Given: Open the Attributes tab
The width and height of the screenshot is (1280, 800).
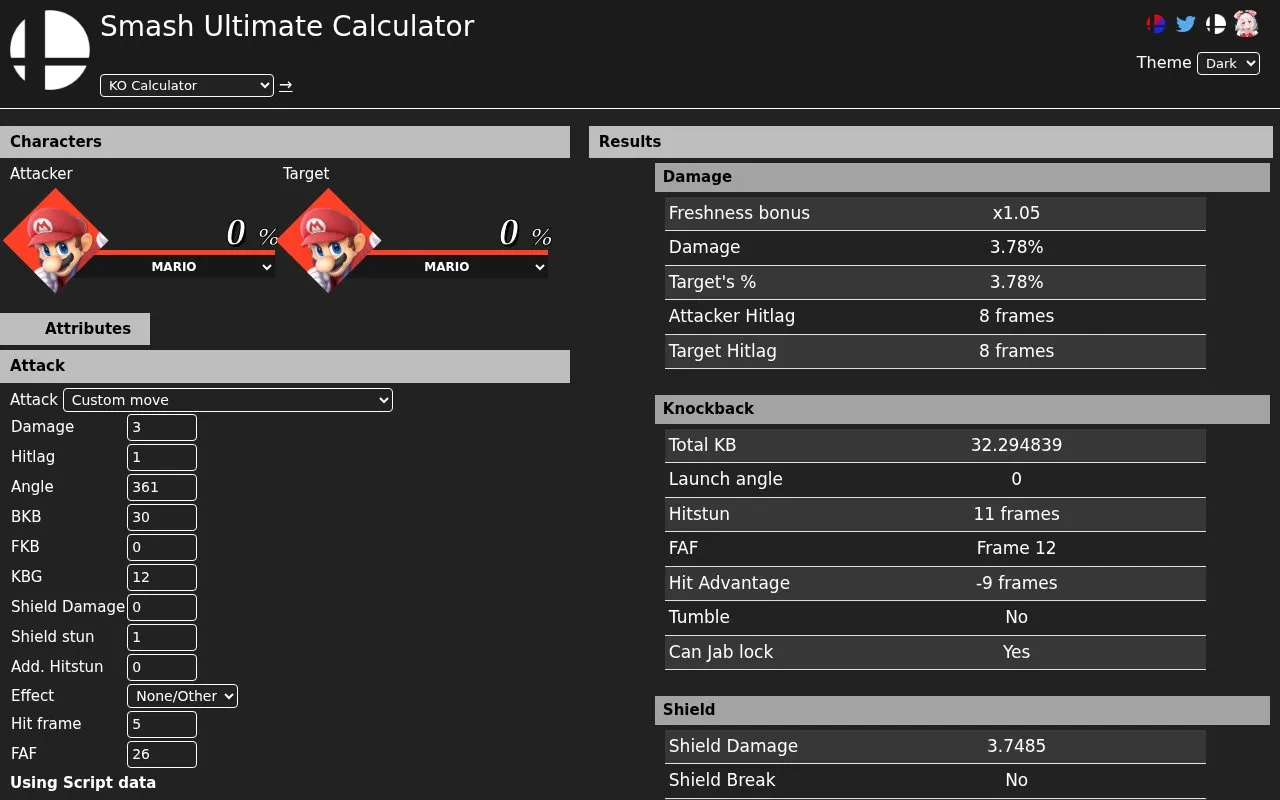Looking at the screenshot, I should [x=75, y=329].
